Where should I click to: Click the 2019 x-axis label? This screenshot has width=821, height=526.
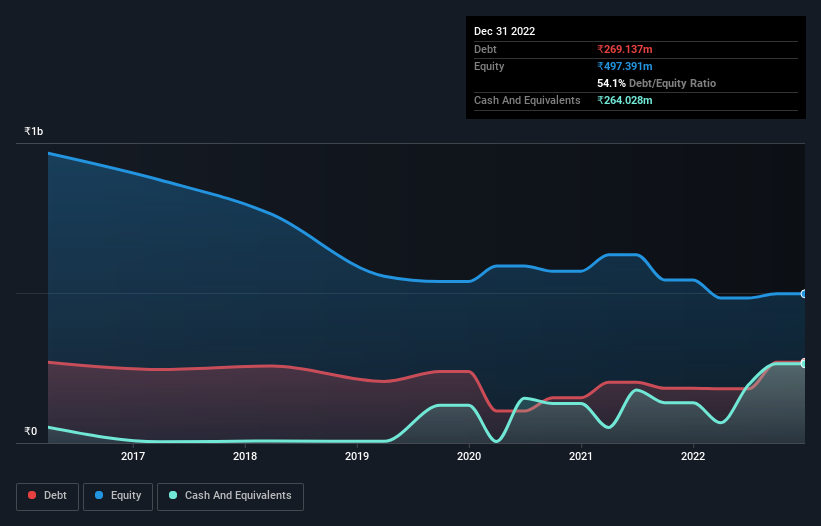coord(357,456)
